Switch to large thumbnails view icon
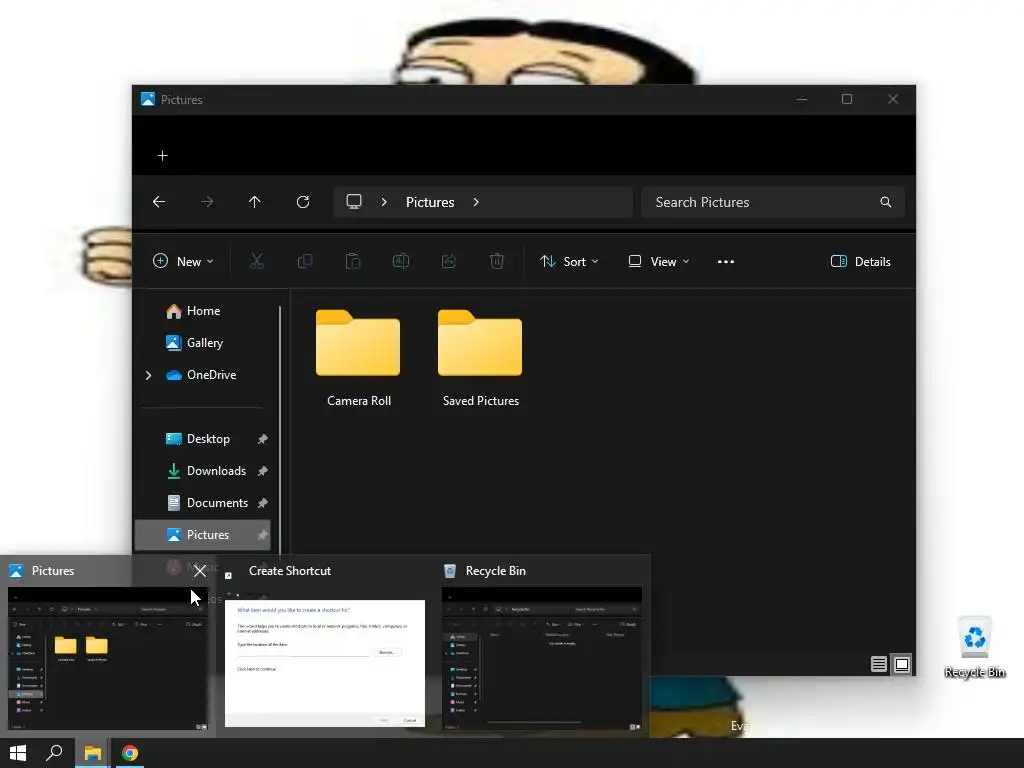Image resolution: width=1024 pixels, height=768 pixels. click(902, 664)
